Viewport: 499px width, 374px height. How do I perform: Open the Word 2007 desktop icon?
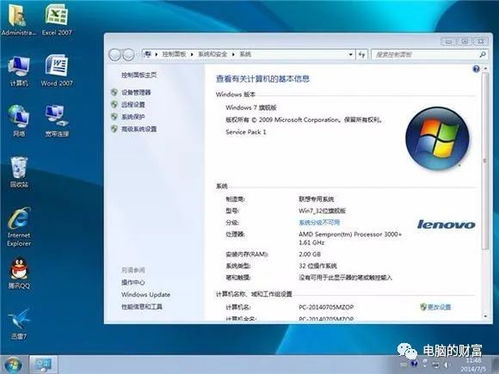click(x=57, y=70)
